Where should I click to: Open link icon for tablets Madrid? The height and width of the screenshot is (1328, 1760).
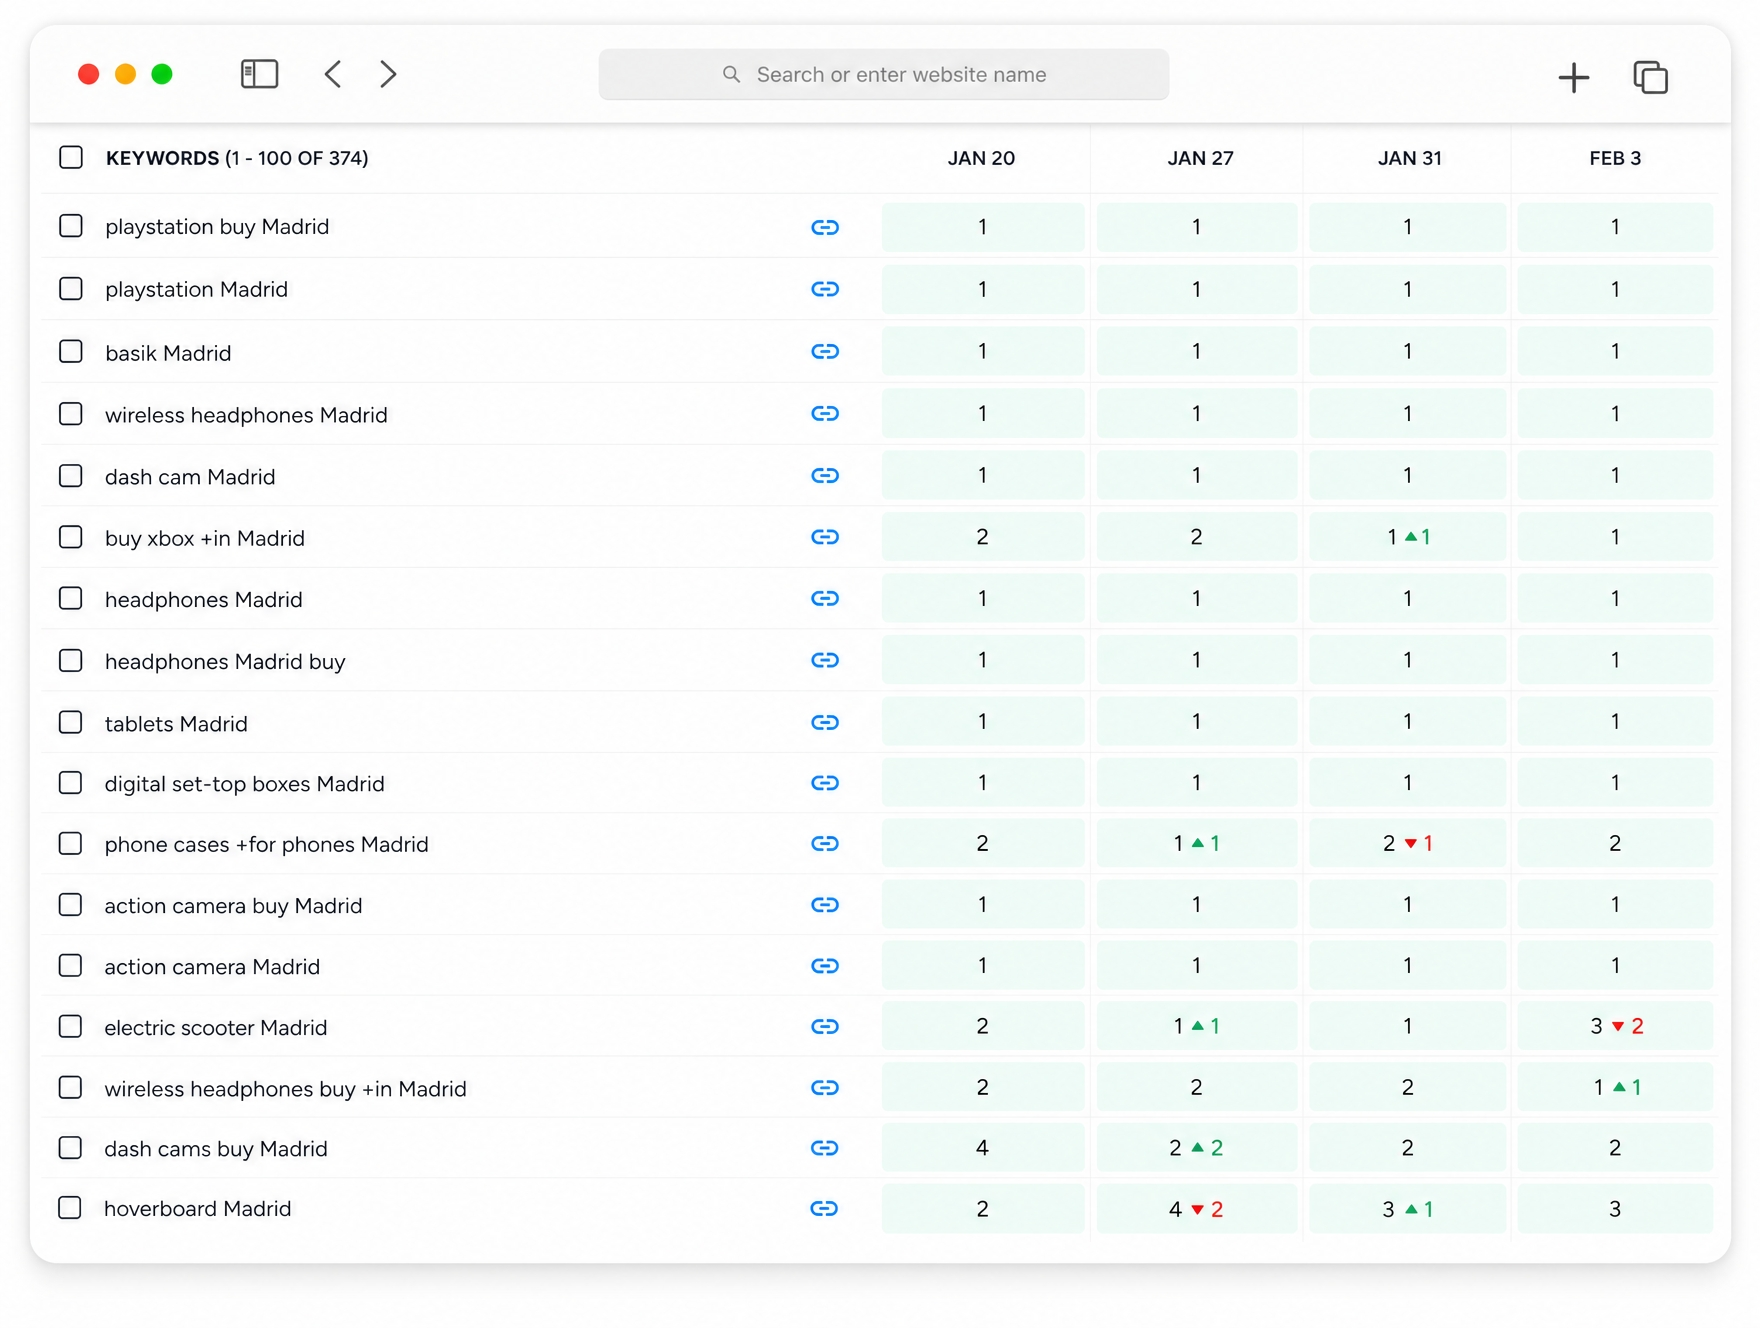coord(825,722)
